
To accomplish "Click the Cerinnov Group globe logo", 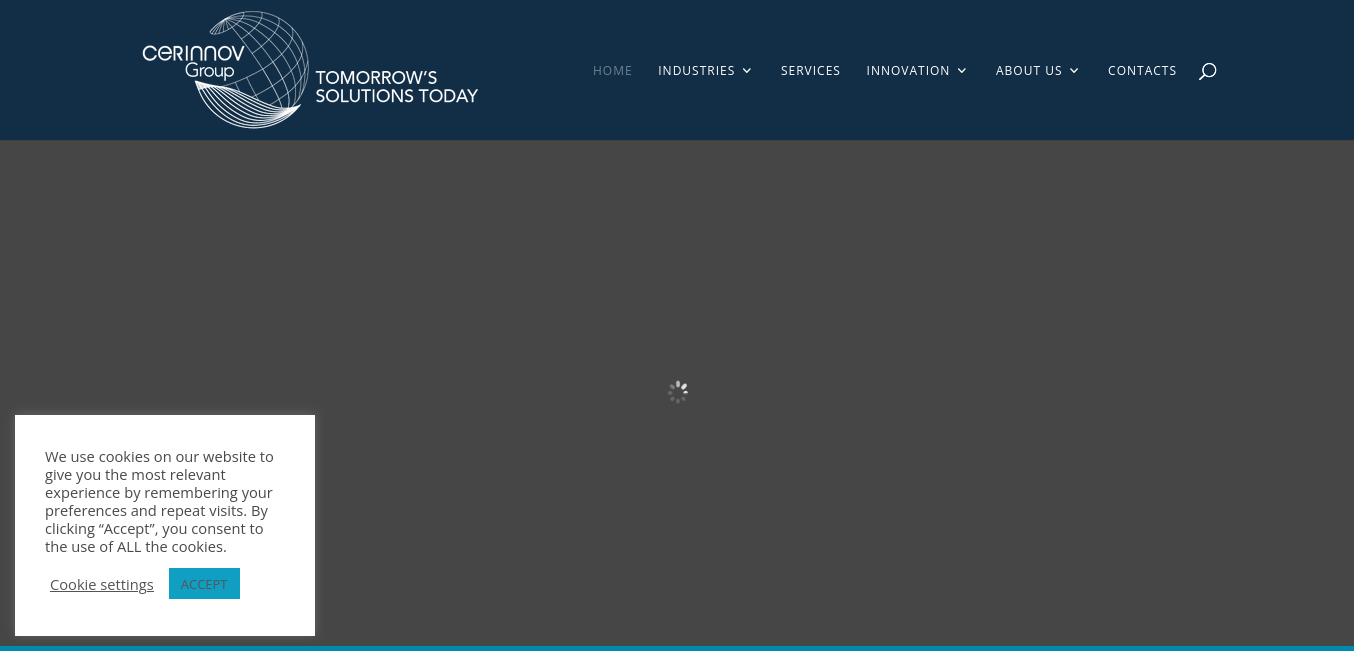I will [x=226, y=70].
